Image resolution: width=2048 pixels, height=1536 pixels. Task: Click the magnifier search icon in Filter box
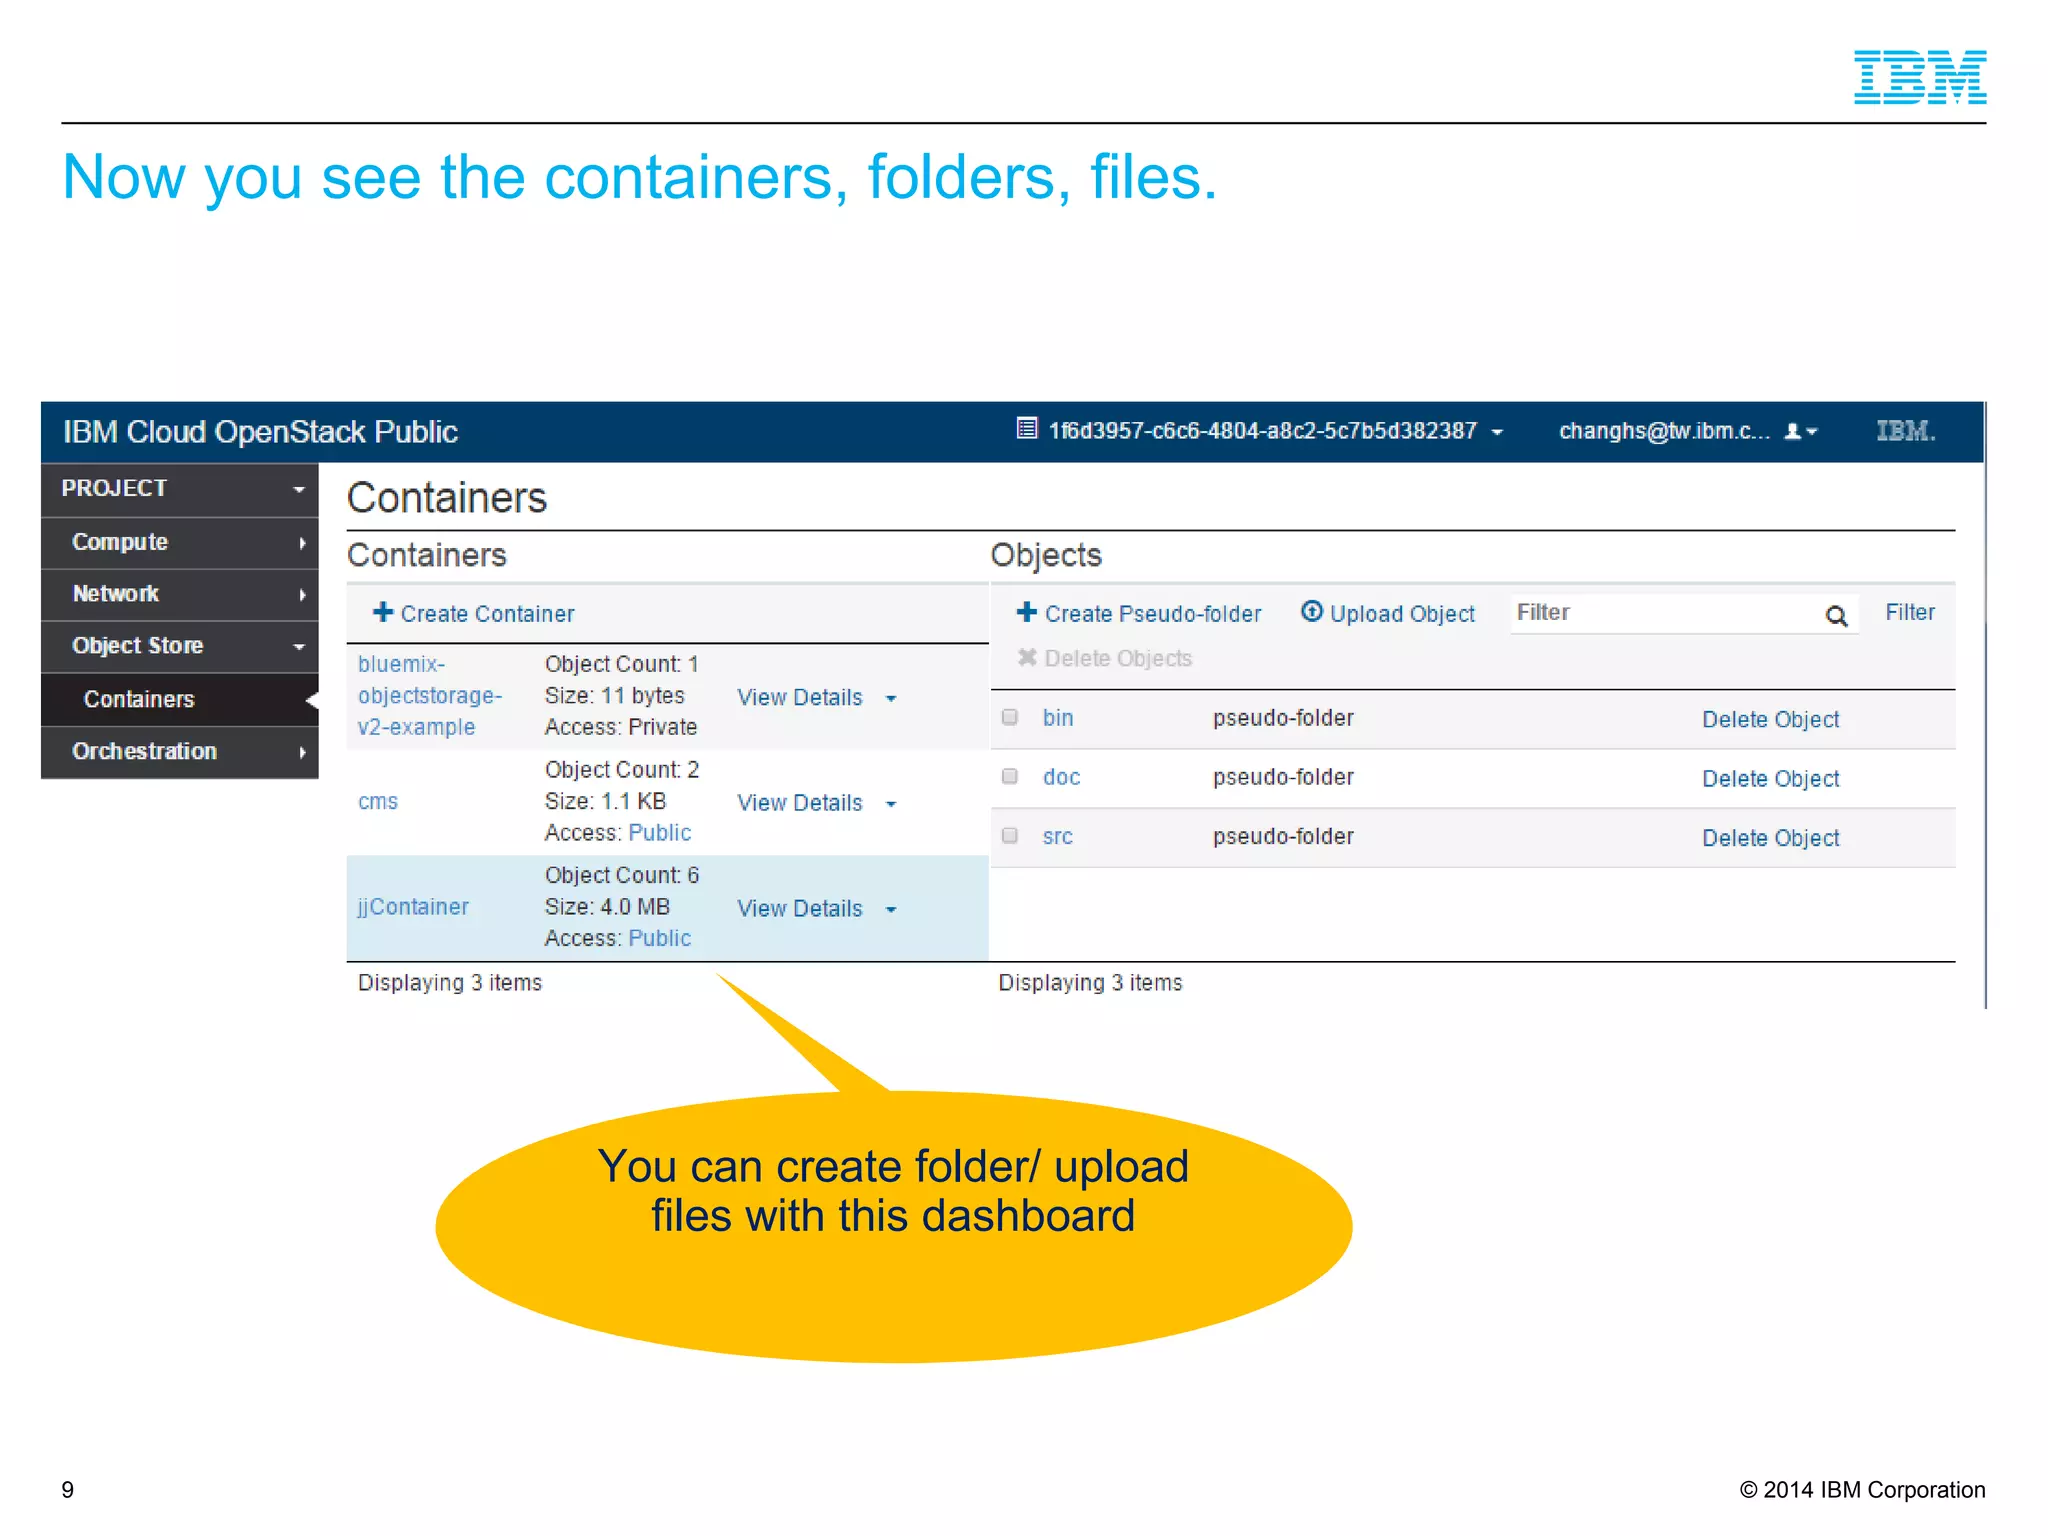(x=1836, y=615)
